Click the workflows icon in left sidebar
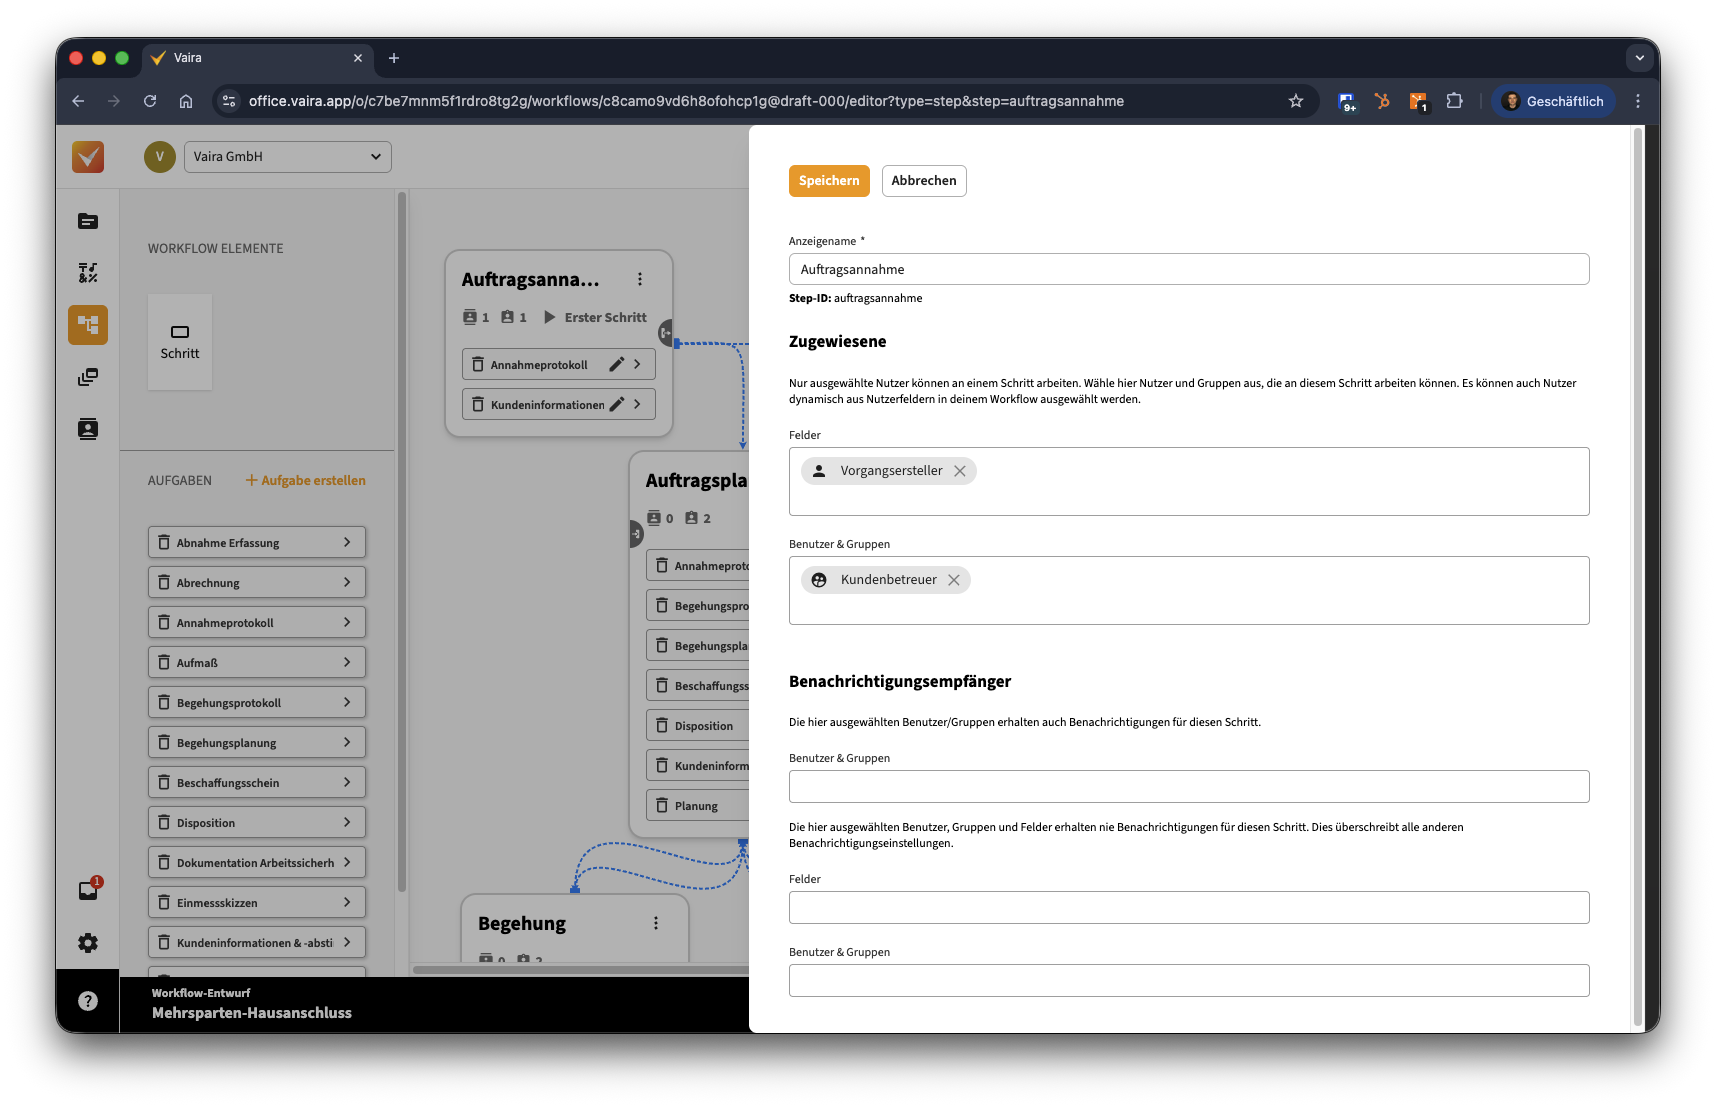 88,325
